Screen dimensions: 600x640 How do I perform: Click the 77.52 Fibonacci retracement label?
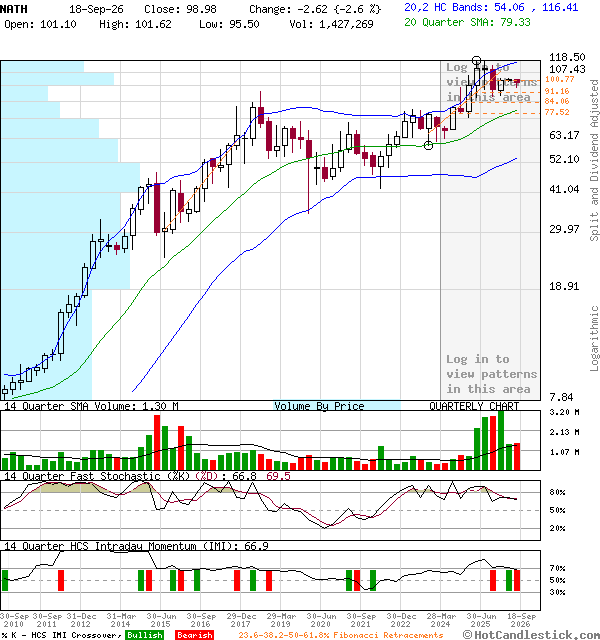[557, 112]
